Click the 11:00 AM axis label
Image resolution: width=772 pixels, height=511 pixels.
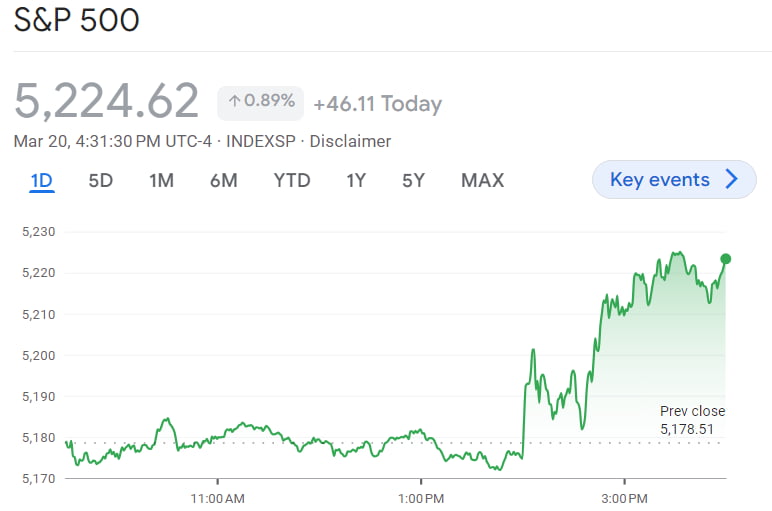click(217, 499)
